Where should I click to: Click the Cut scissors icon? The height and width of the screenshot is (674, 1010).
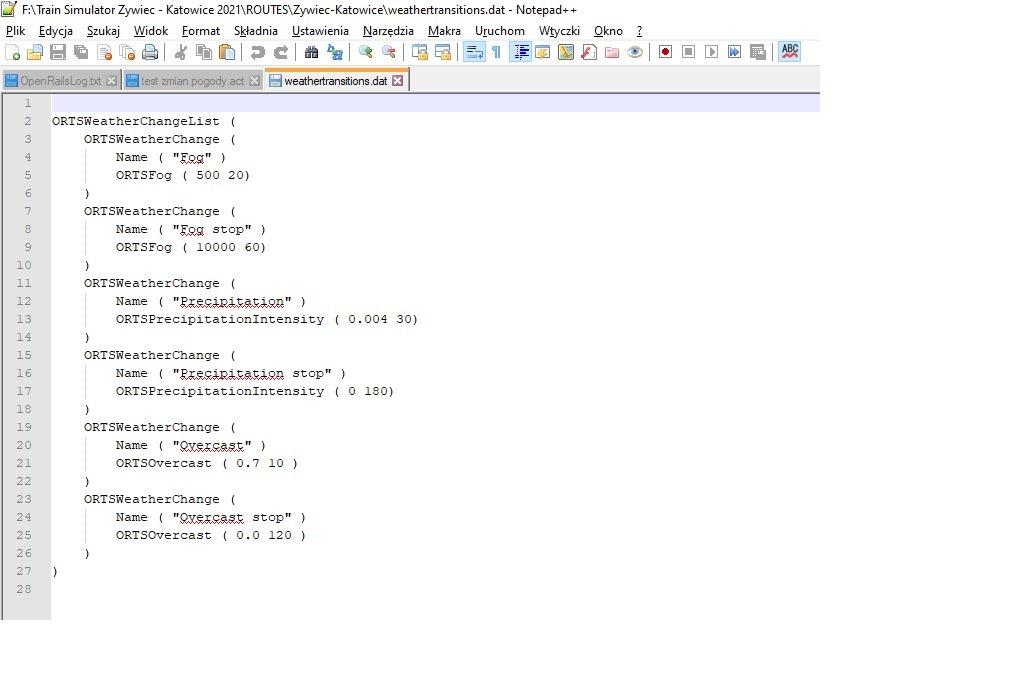pos(181,52)
